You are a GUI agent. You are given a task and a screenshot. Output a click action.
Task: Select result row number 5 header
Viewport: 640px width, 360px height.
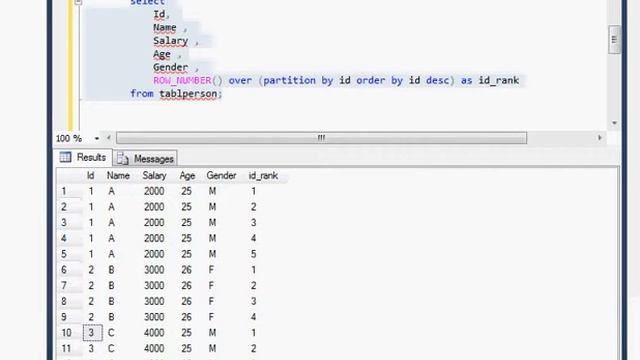(x=69, y=254)
